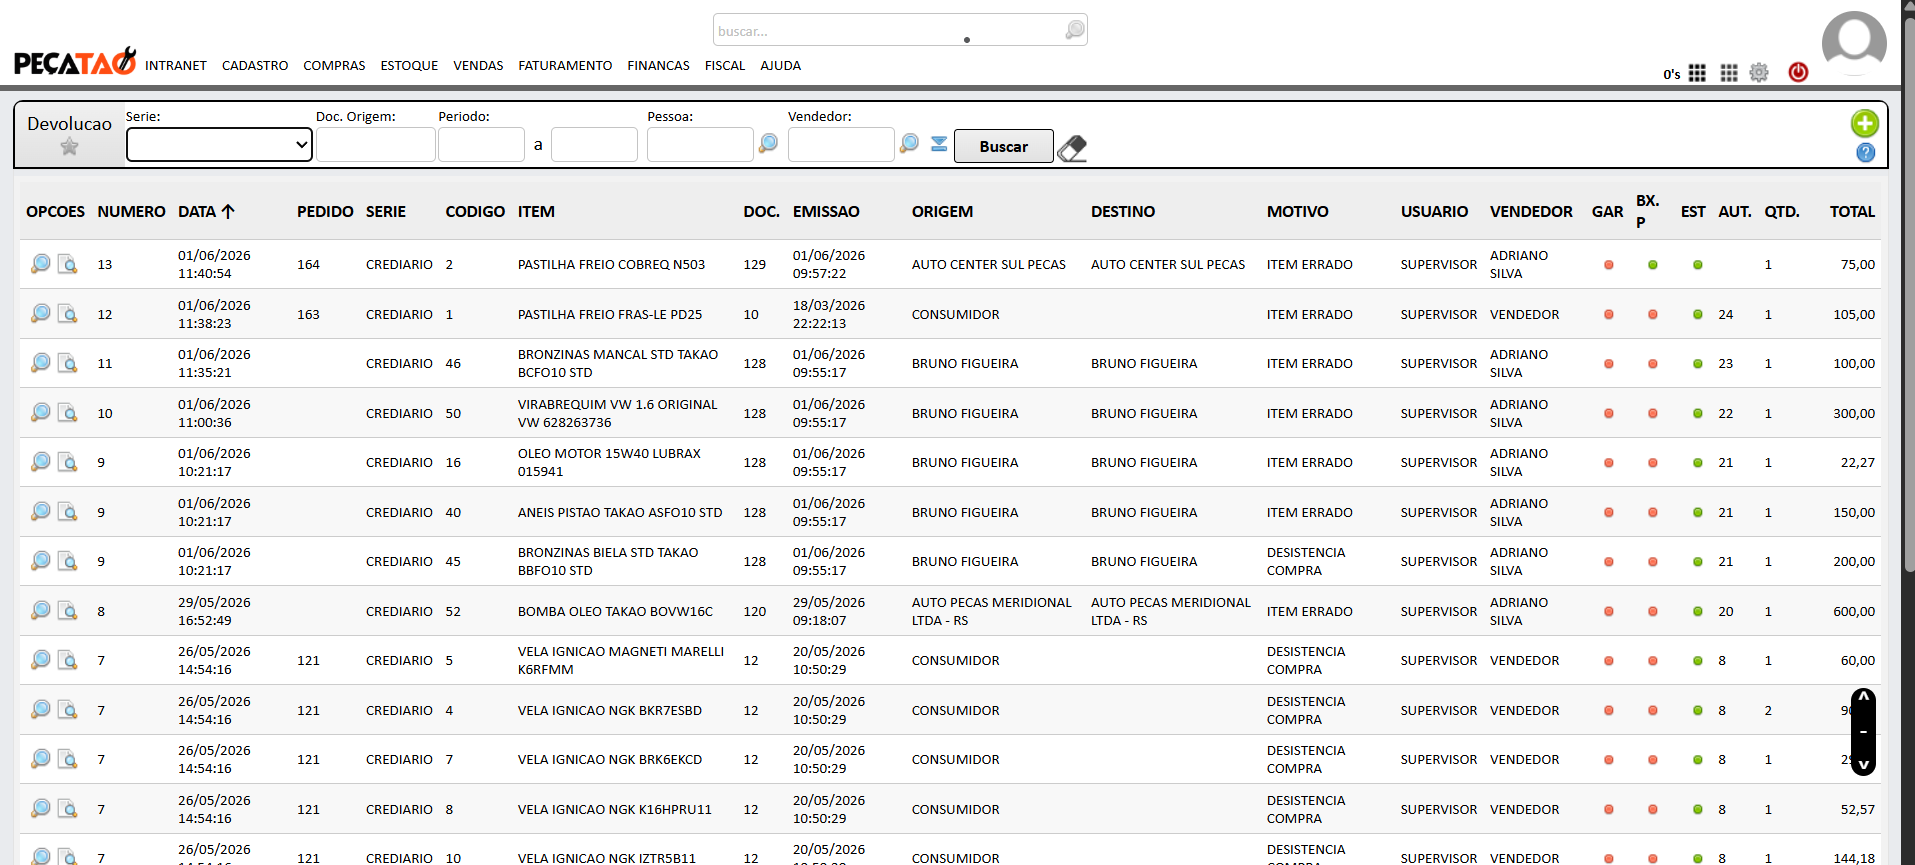
Task: Open the Serie dropdown
Action: click(219, 145)
